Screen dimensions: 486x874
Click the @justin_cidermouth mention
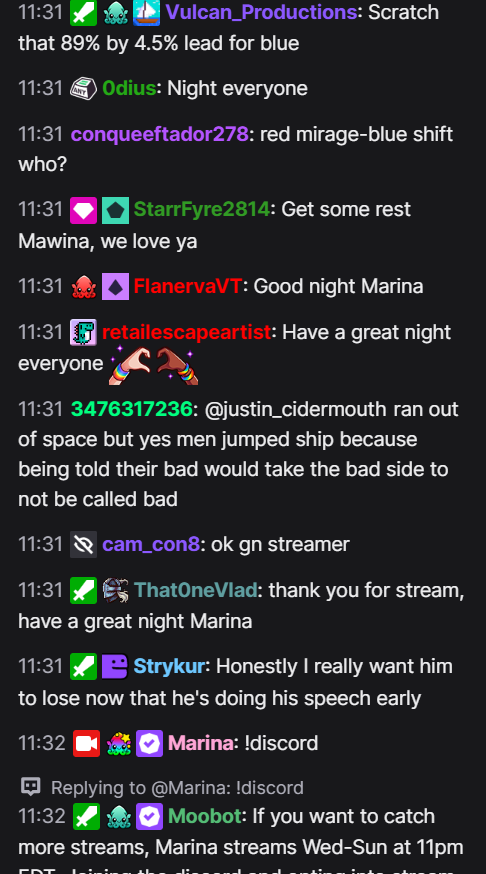(x=295, y=410)
